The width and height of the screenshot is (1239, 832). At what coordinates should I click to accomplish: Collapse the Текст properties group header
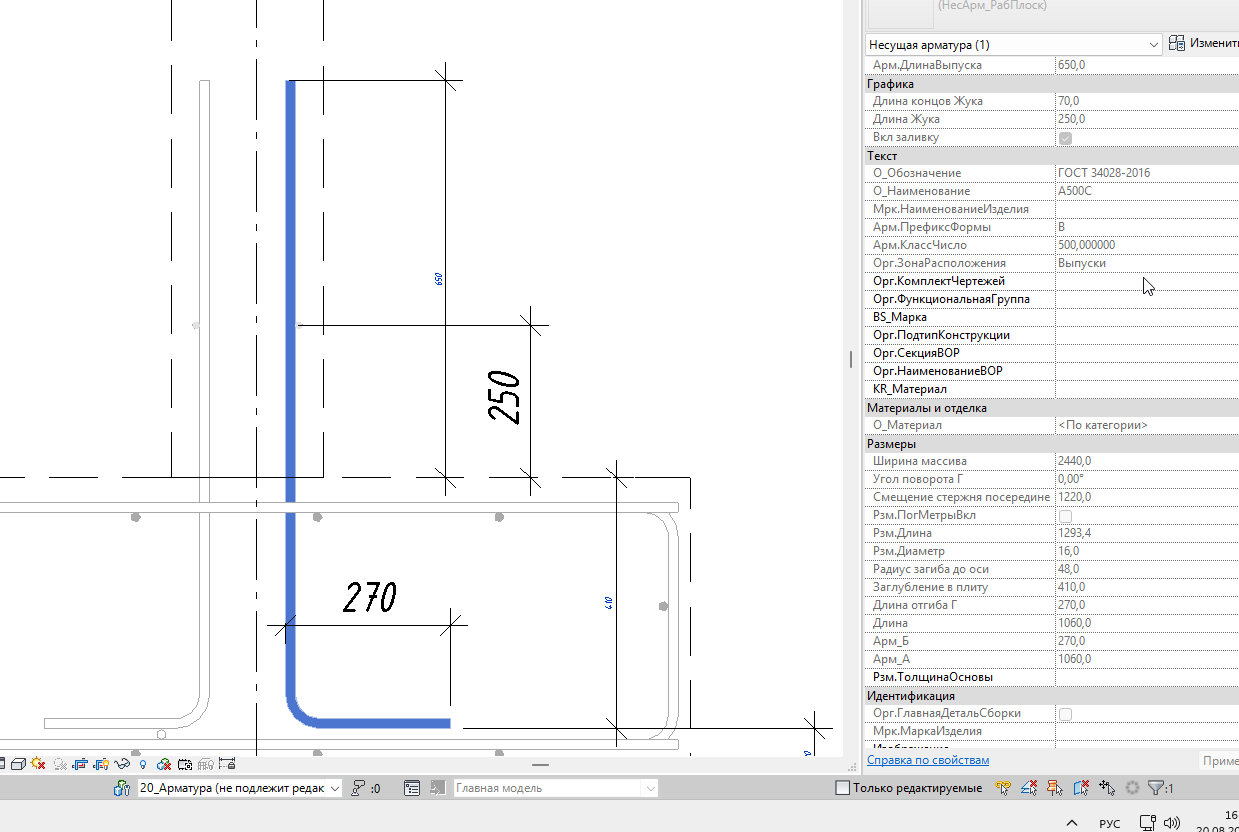coord(1051,155)
